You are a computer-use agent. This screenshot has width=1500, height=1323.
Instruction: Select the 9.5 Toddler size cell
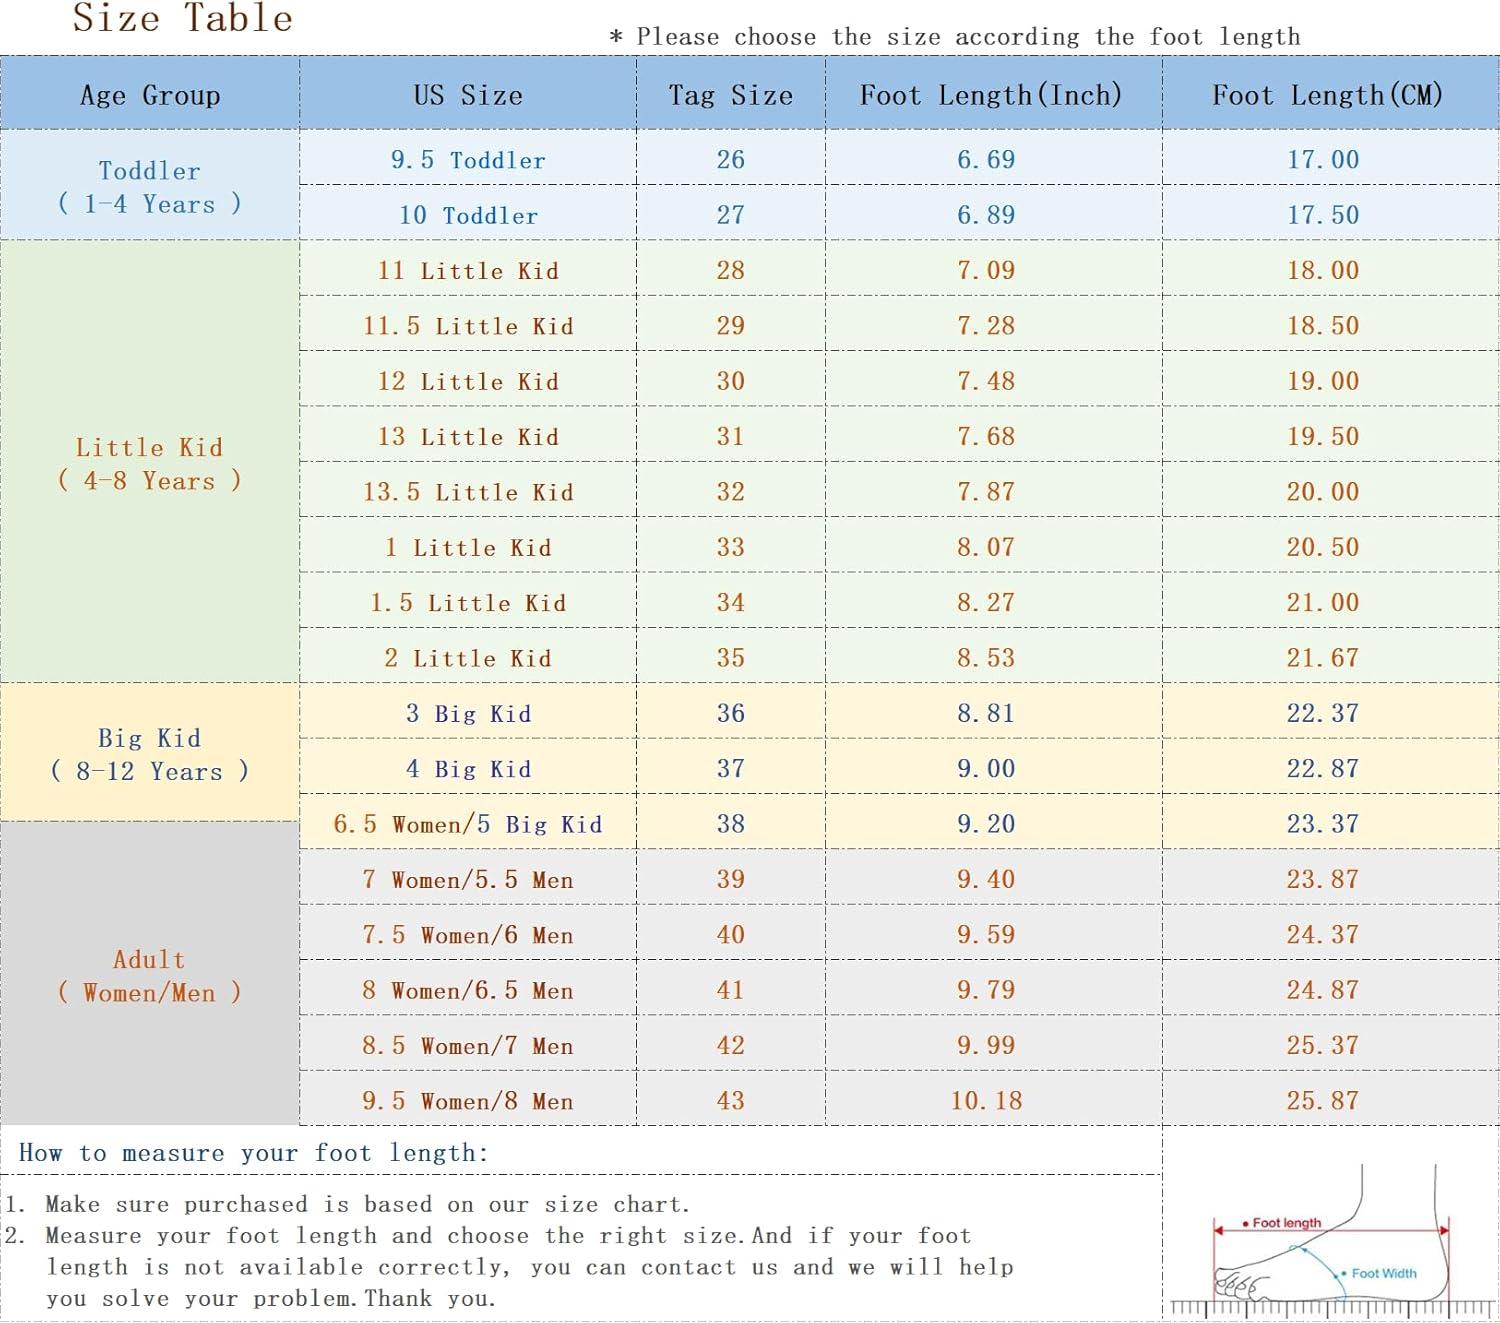pyautogui.click(x=468, y=160)
